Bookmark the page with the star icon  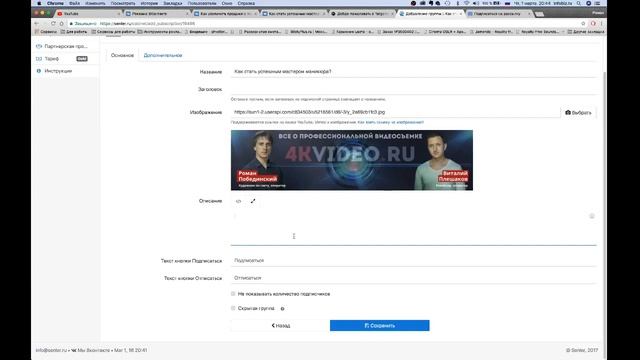coord(583,24)
